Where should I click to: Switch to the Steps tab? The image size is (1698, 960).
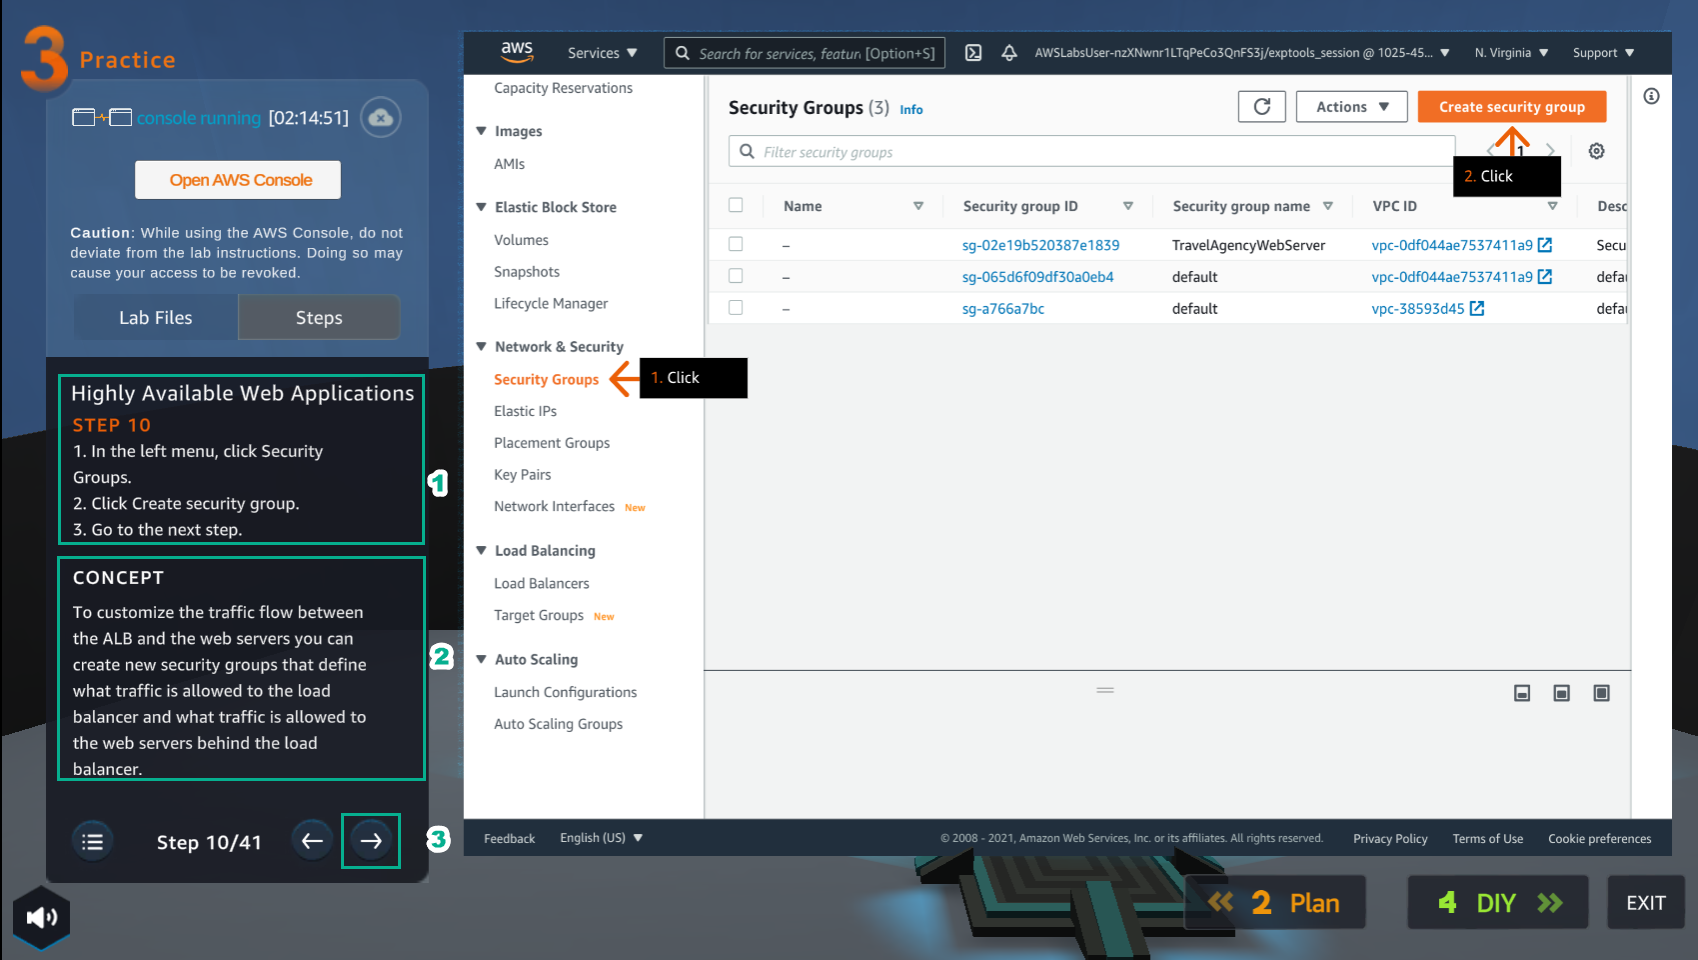point(319,317)
